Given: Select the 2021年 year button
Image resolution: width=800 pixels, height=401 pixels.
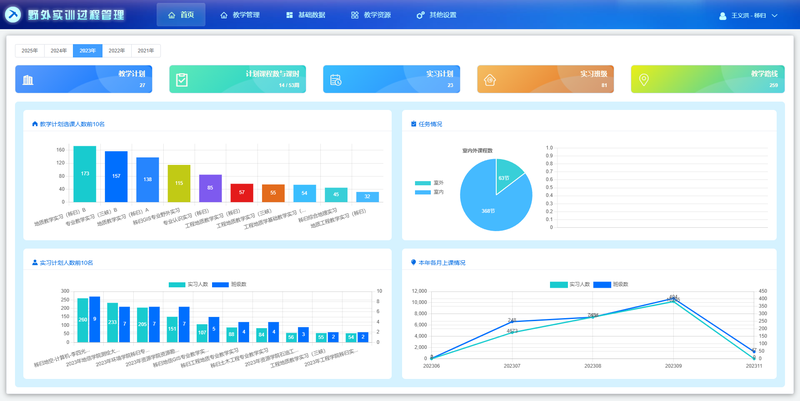Looking at the screenshot, I should tap(146, 51).
